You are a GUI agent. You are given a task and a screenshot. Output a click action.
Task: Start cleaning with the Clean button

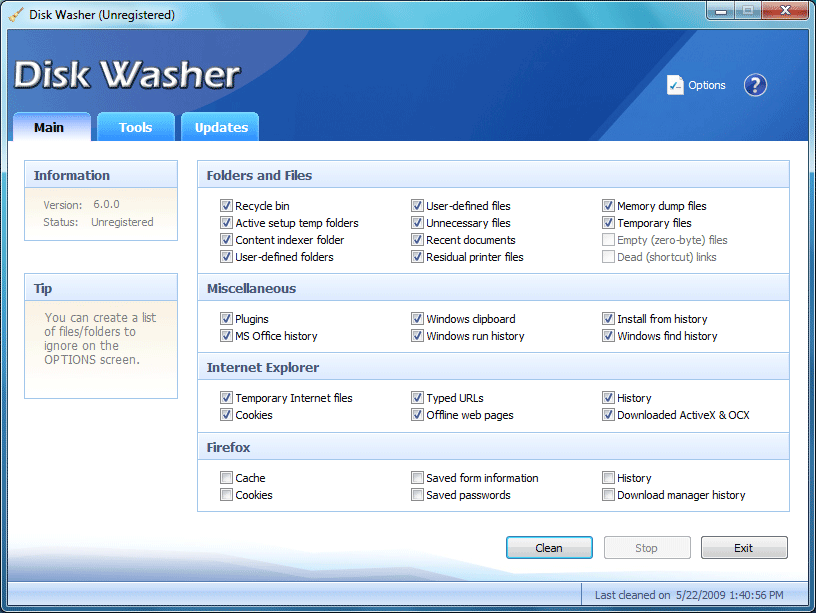(x=549, y=547)
